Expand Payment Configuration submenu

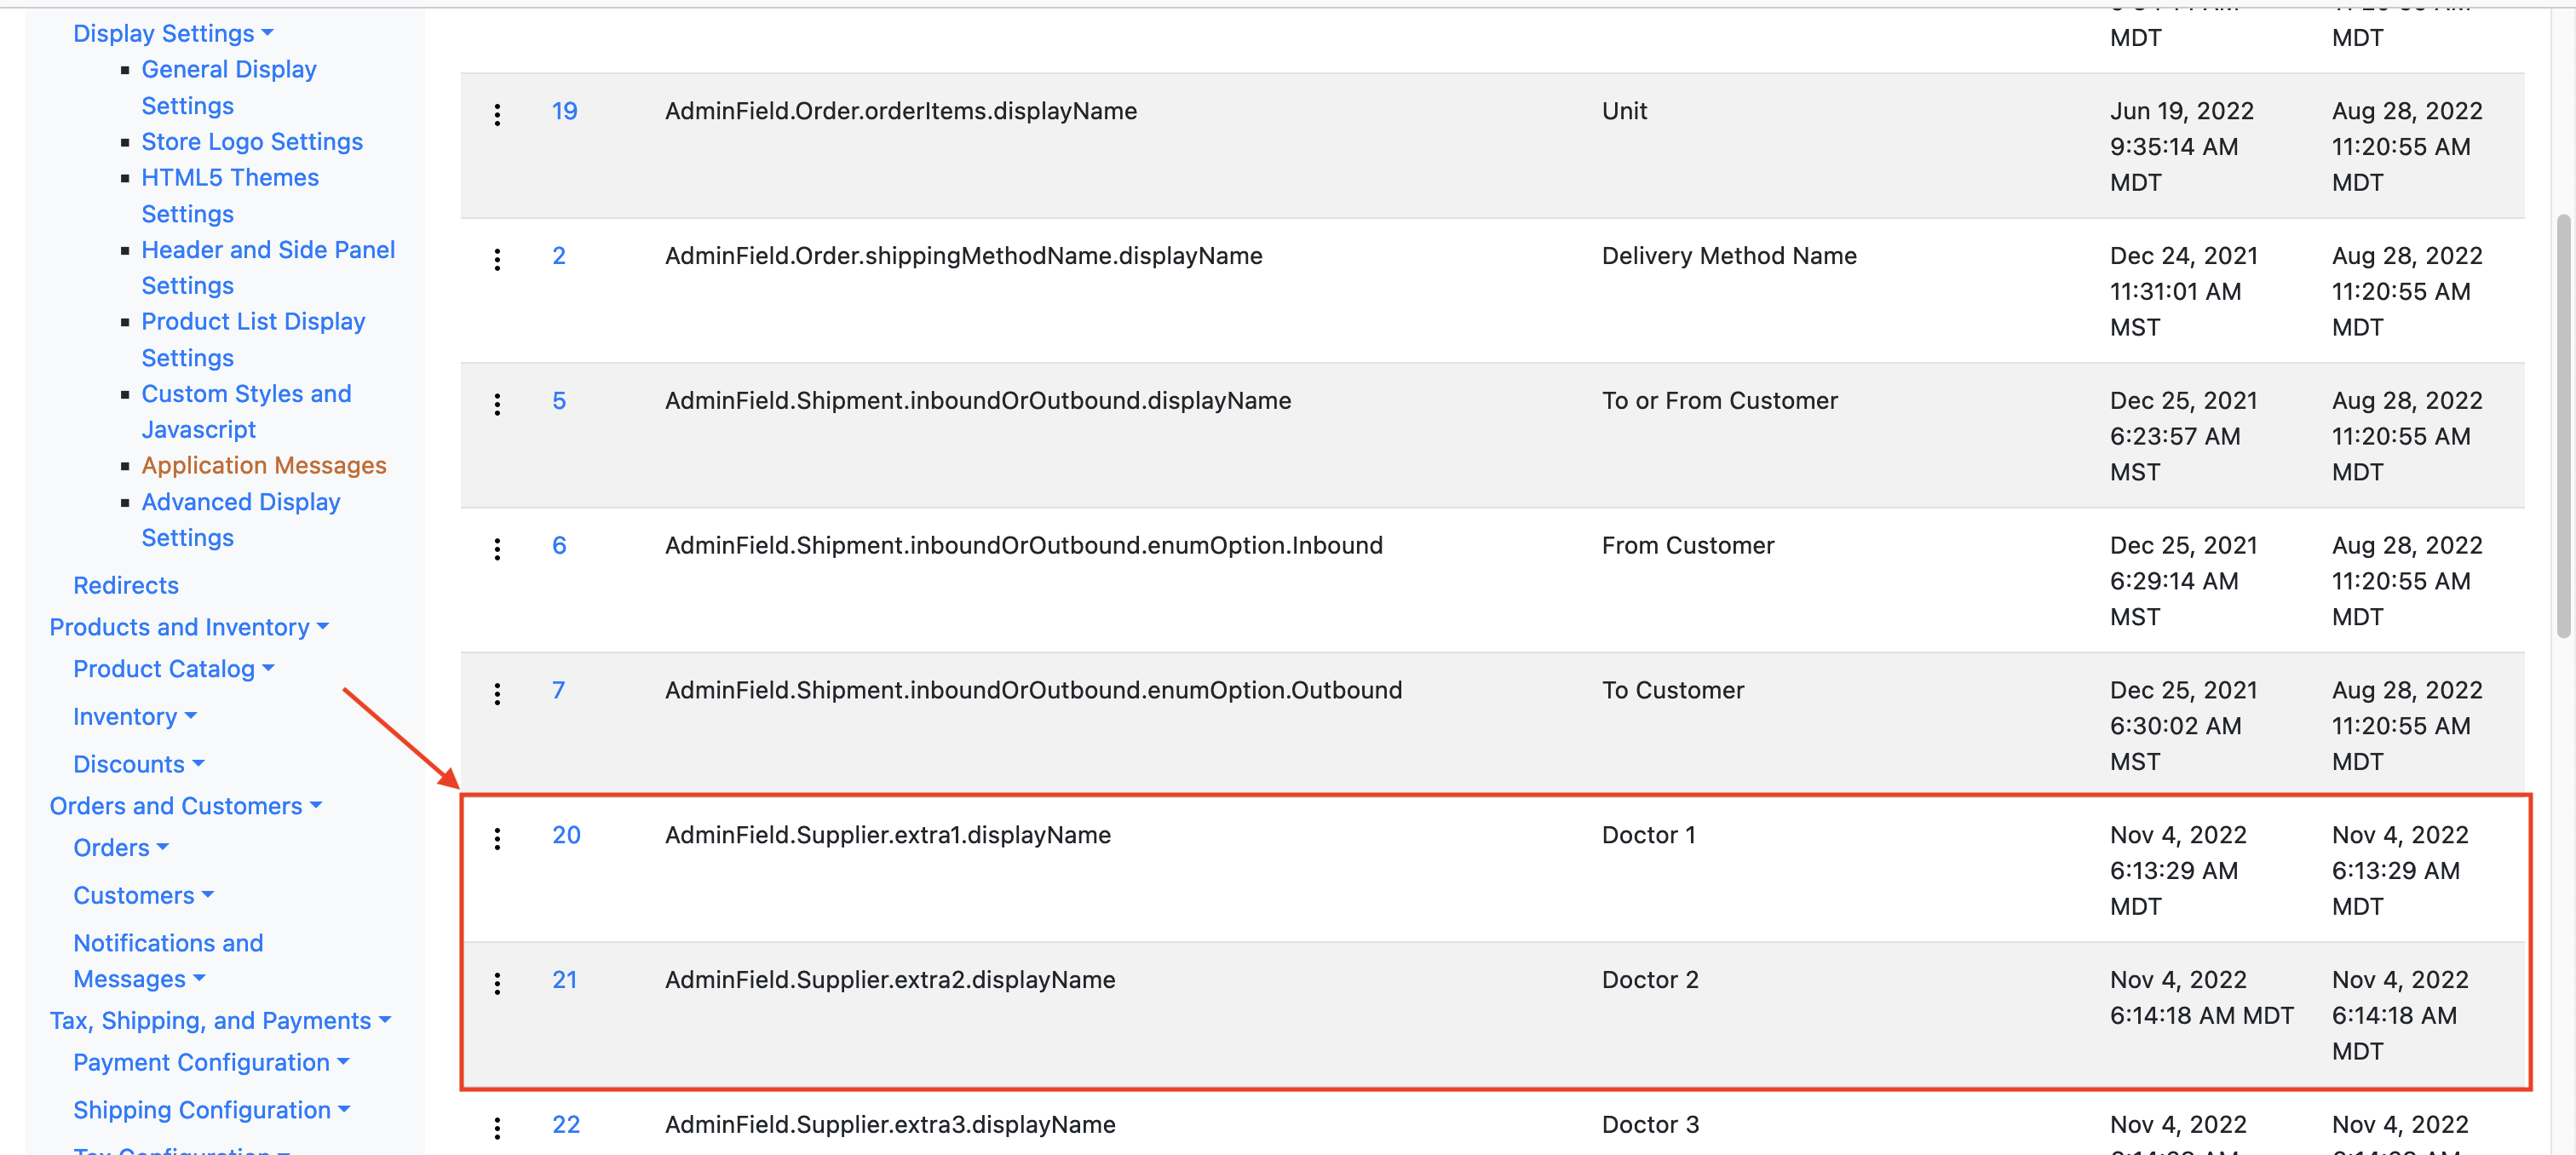(212, 1062)
